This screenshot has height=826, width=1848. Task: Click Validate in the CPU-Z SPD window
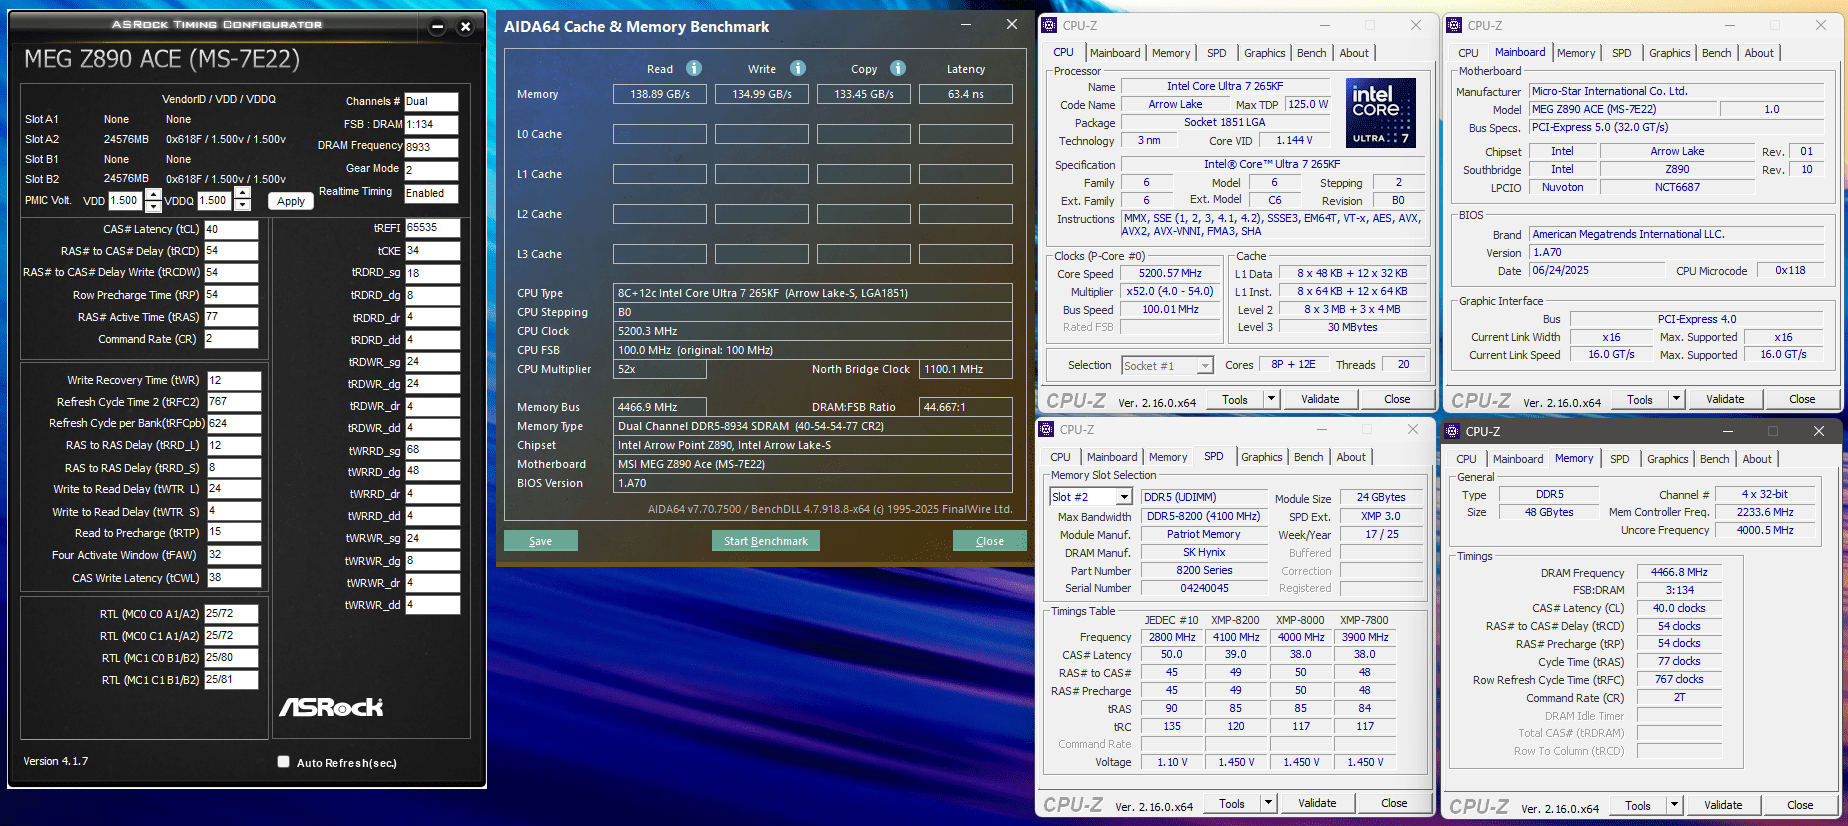point(1316,803)
